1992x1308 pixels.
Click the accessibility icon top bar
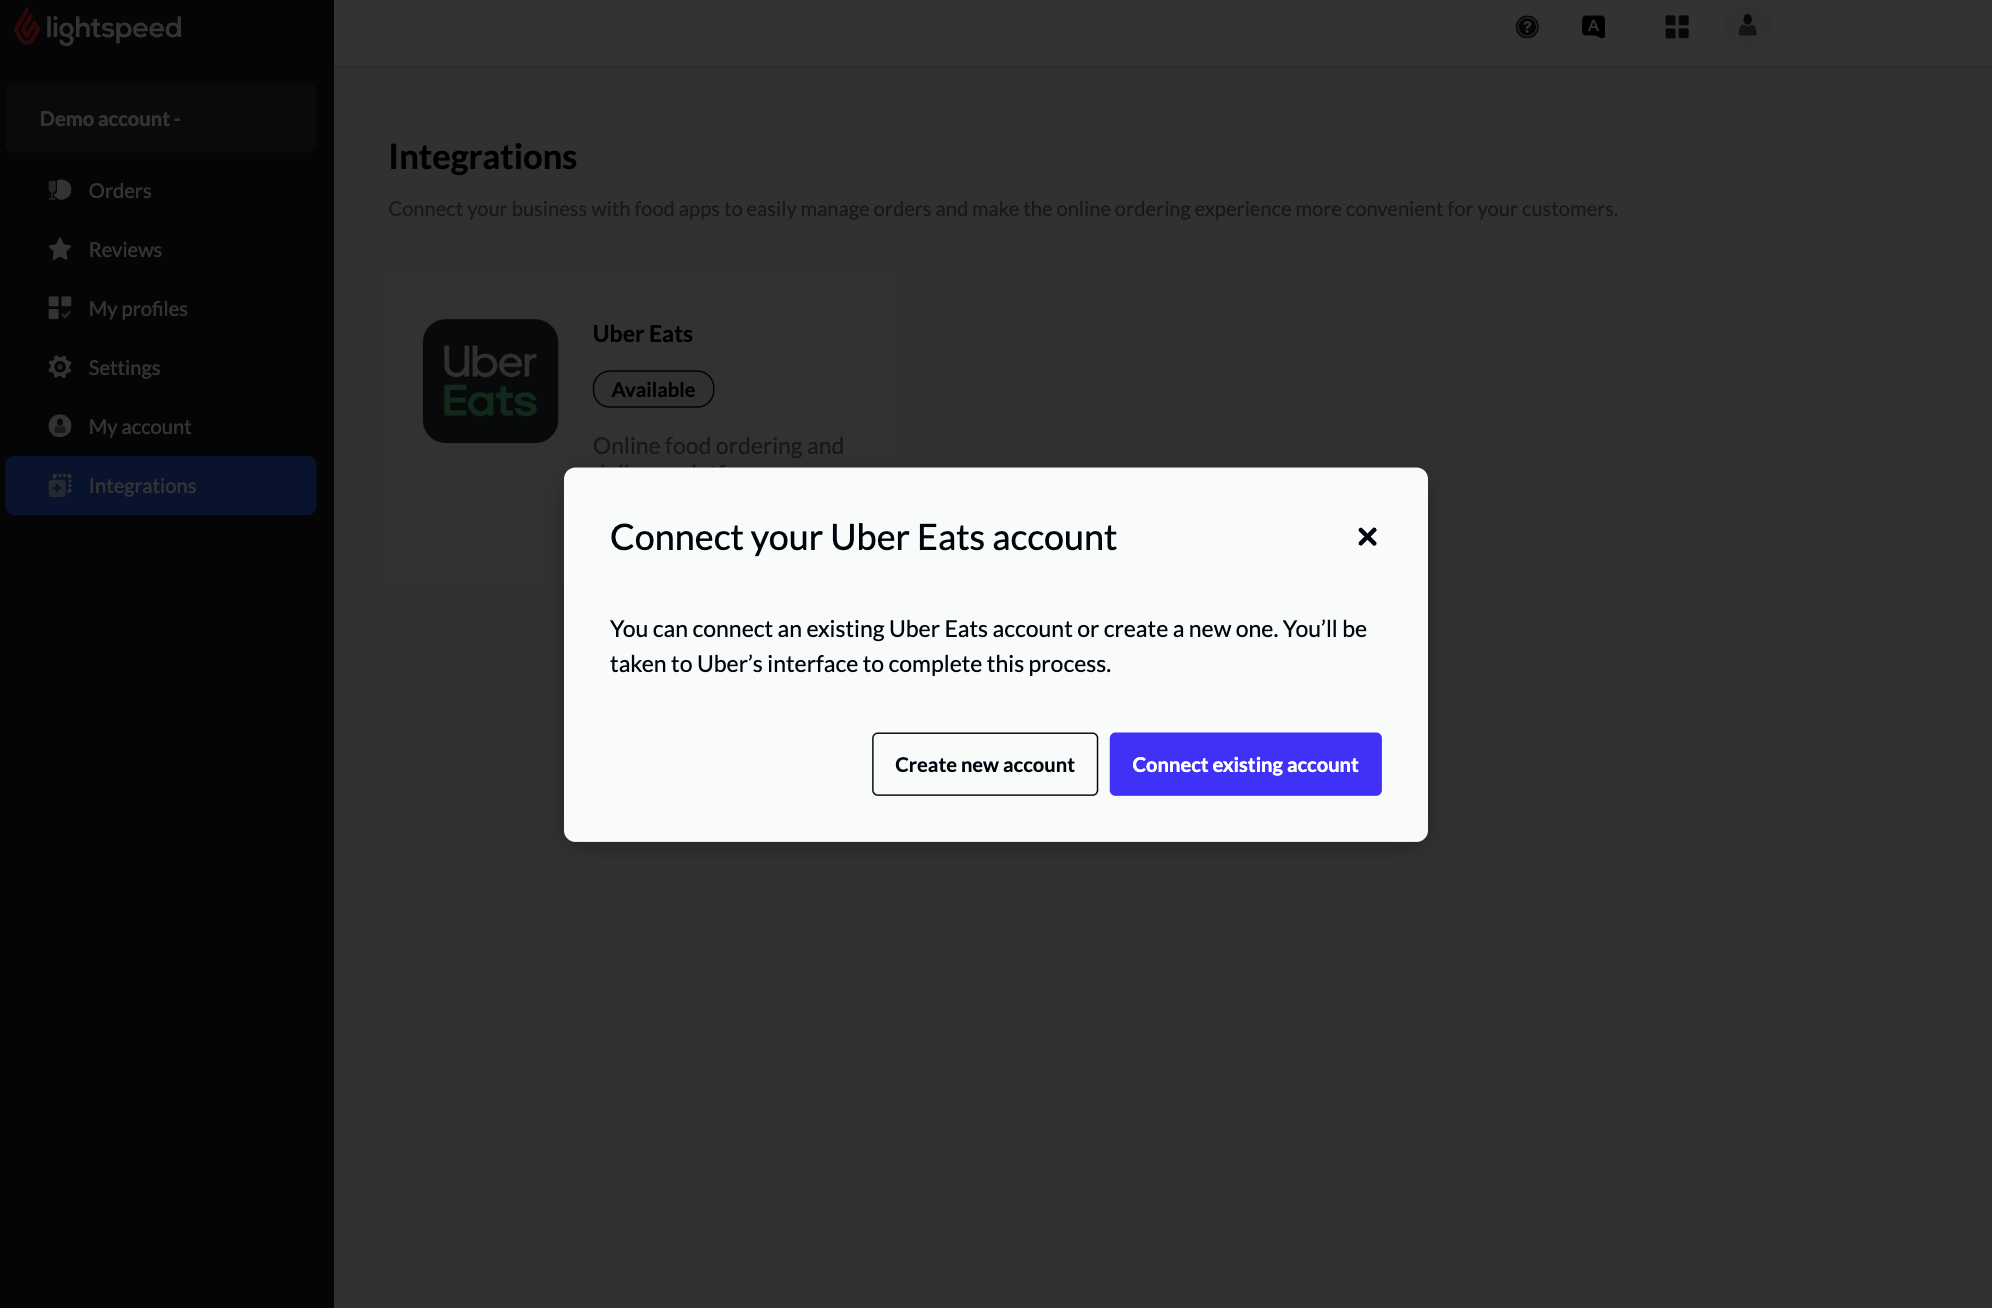(x=1594, y=26)
